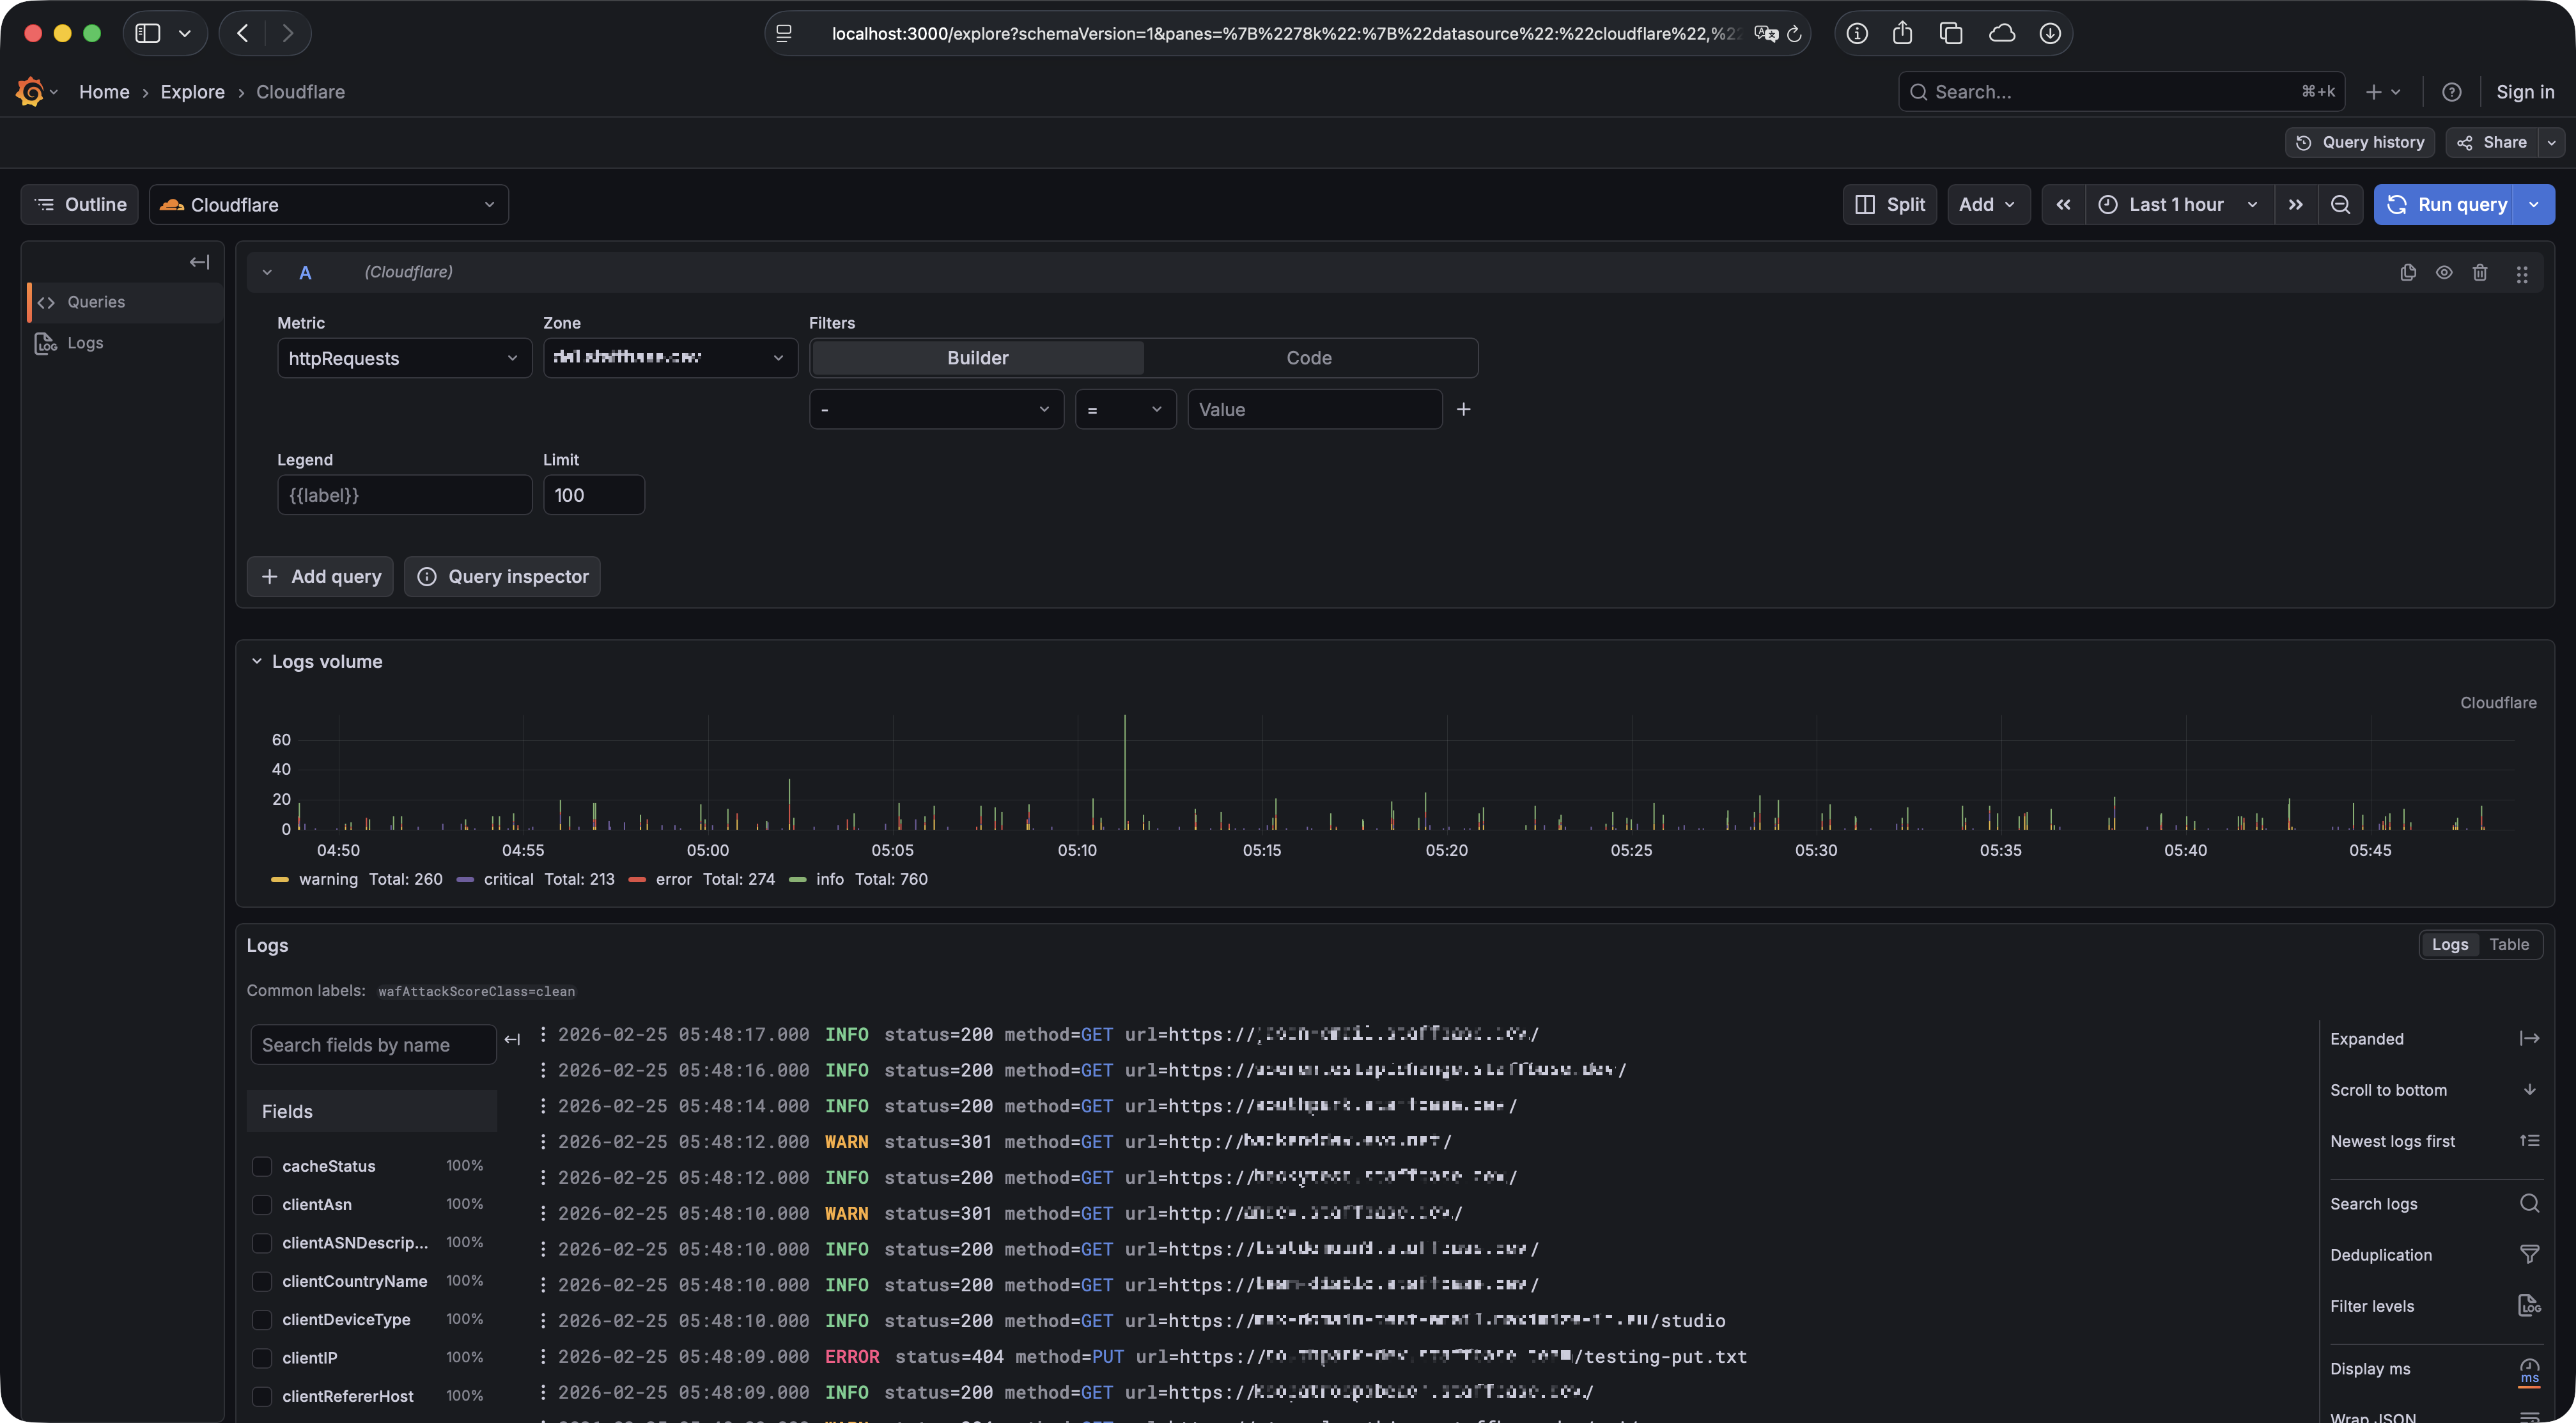Open Search logs option
Screen dimensions: 2576x1423
[2434, 1203]
